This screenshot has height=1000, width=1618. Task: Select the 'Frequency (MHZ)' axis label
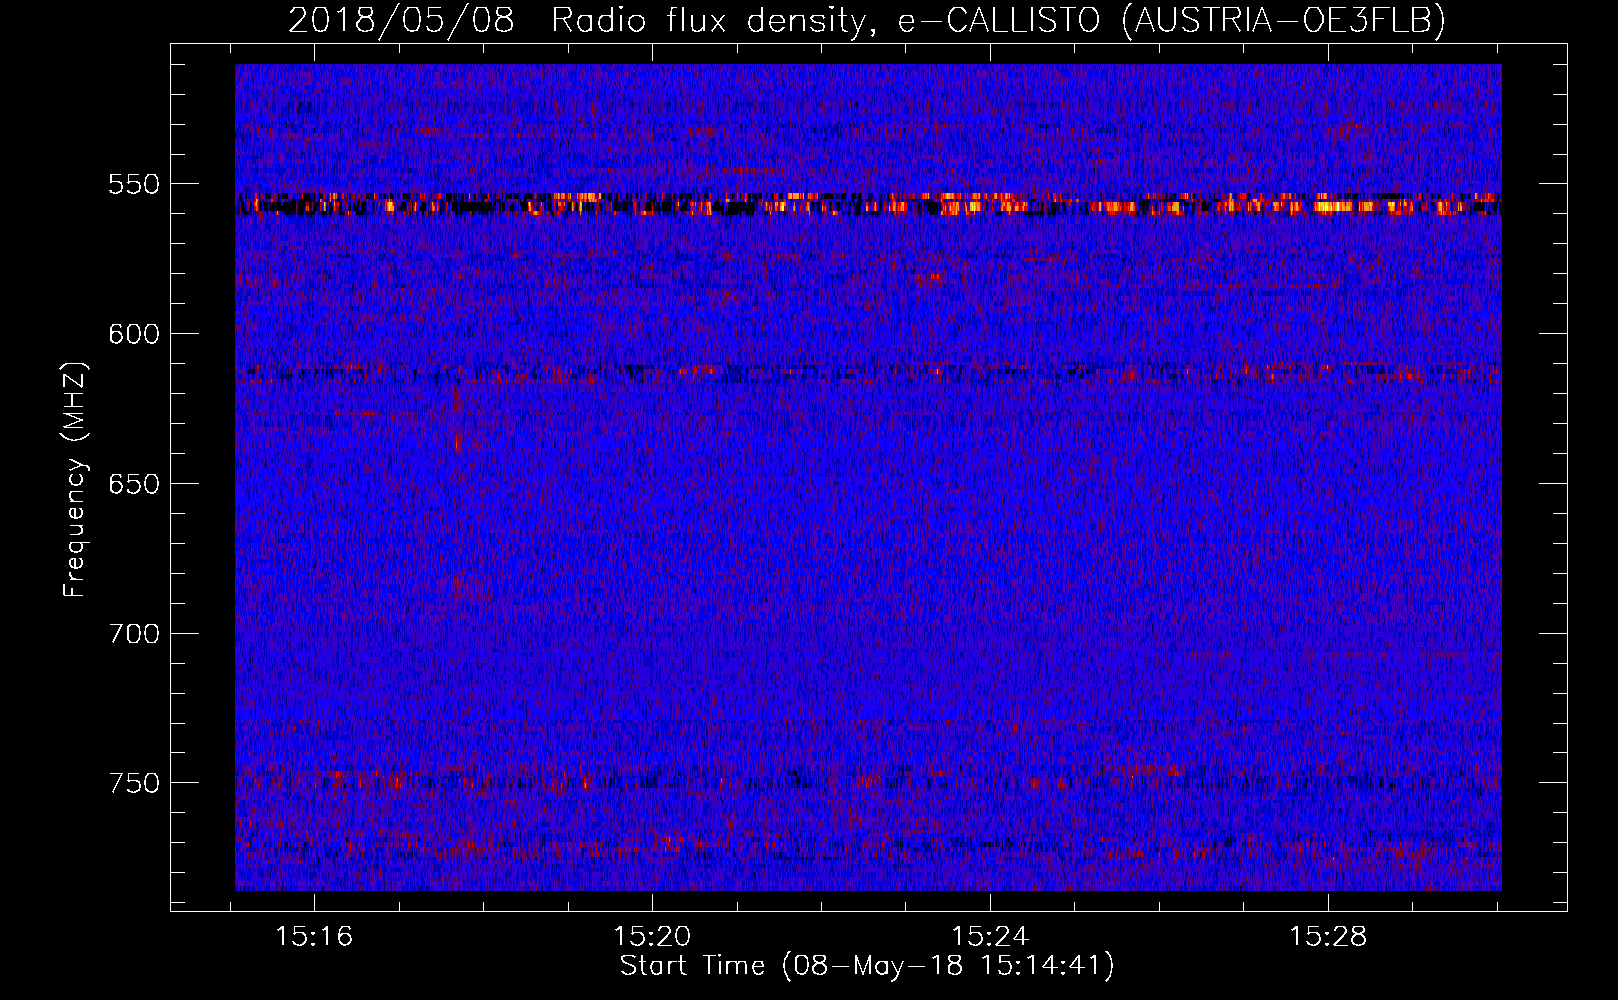pos(75,480)
